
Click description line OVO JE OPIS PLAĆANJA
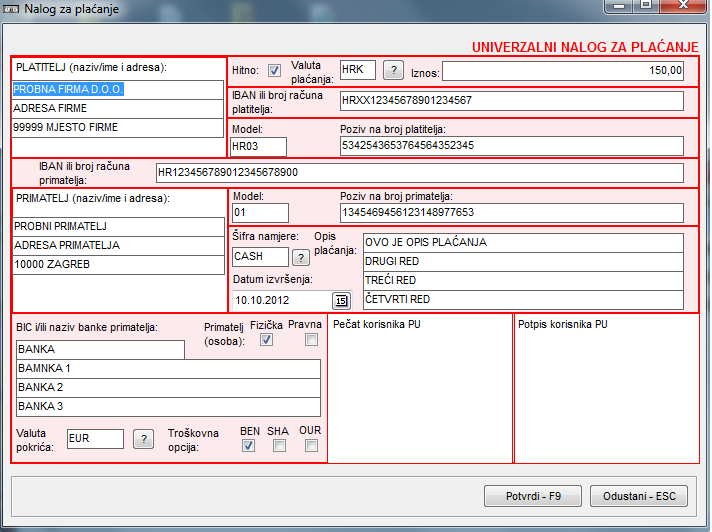point(524,243)
